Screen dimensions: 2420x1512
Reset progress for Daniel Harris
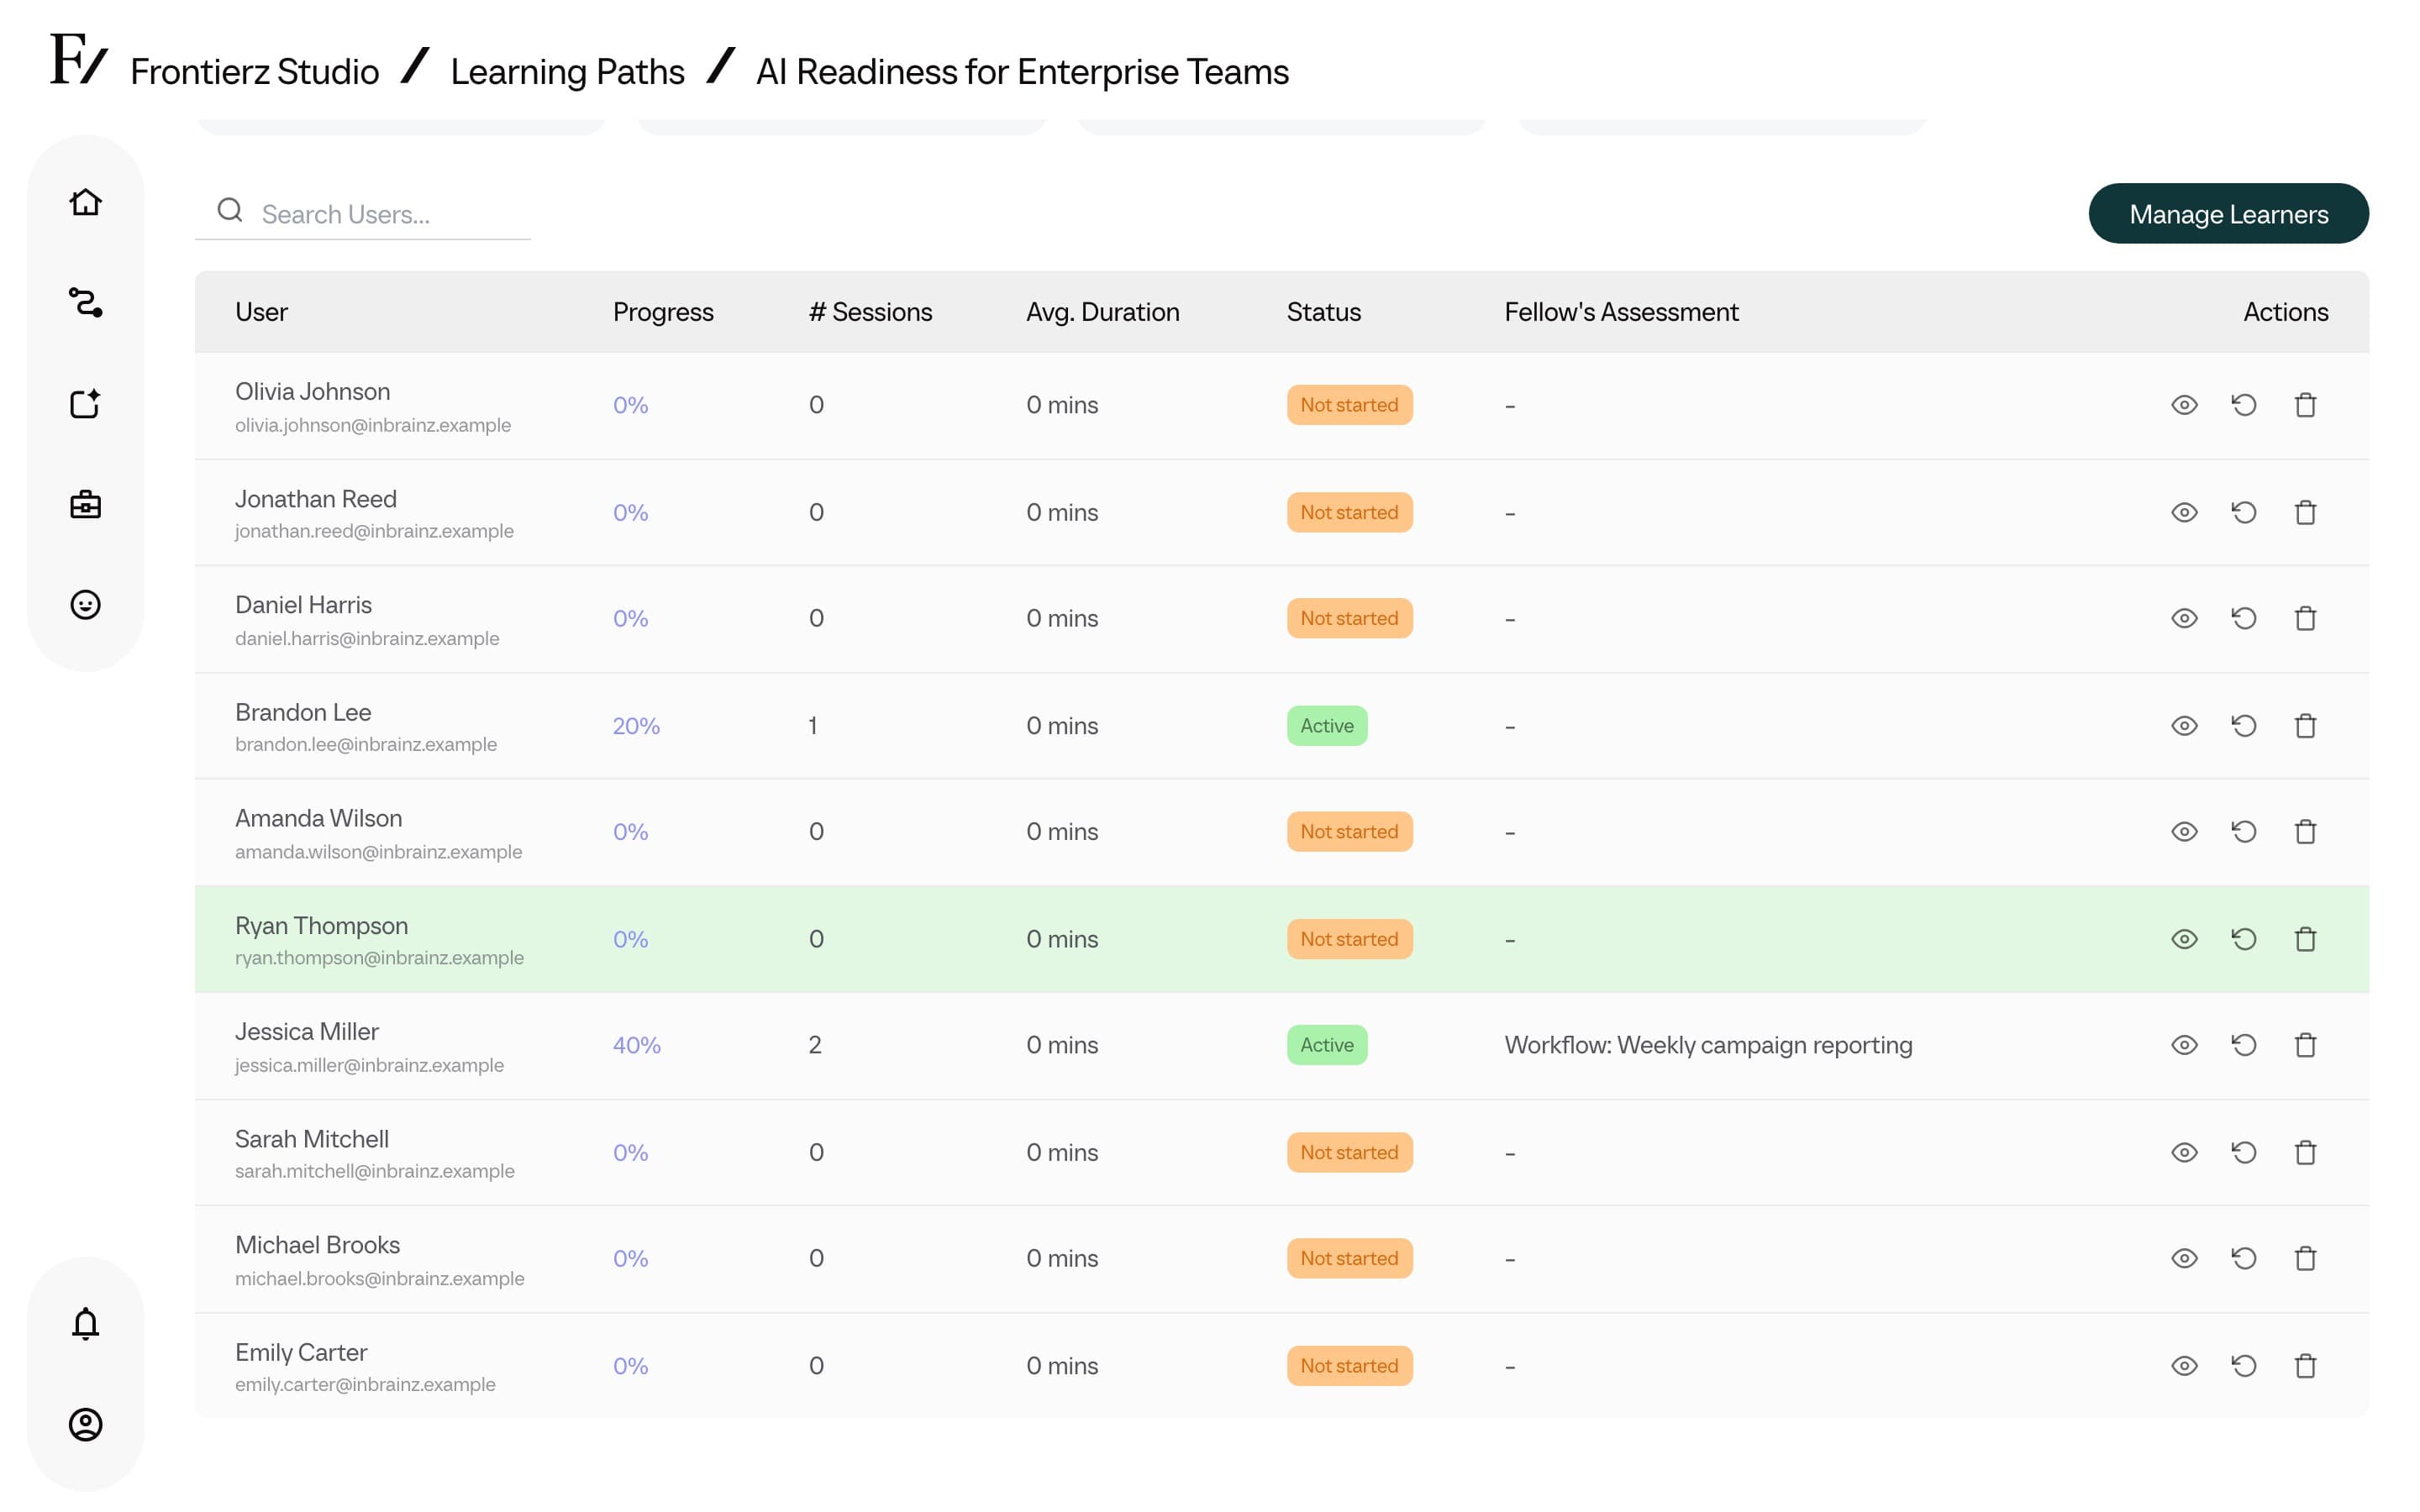[2244, 618]
